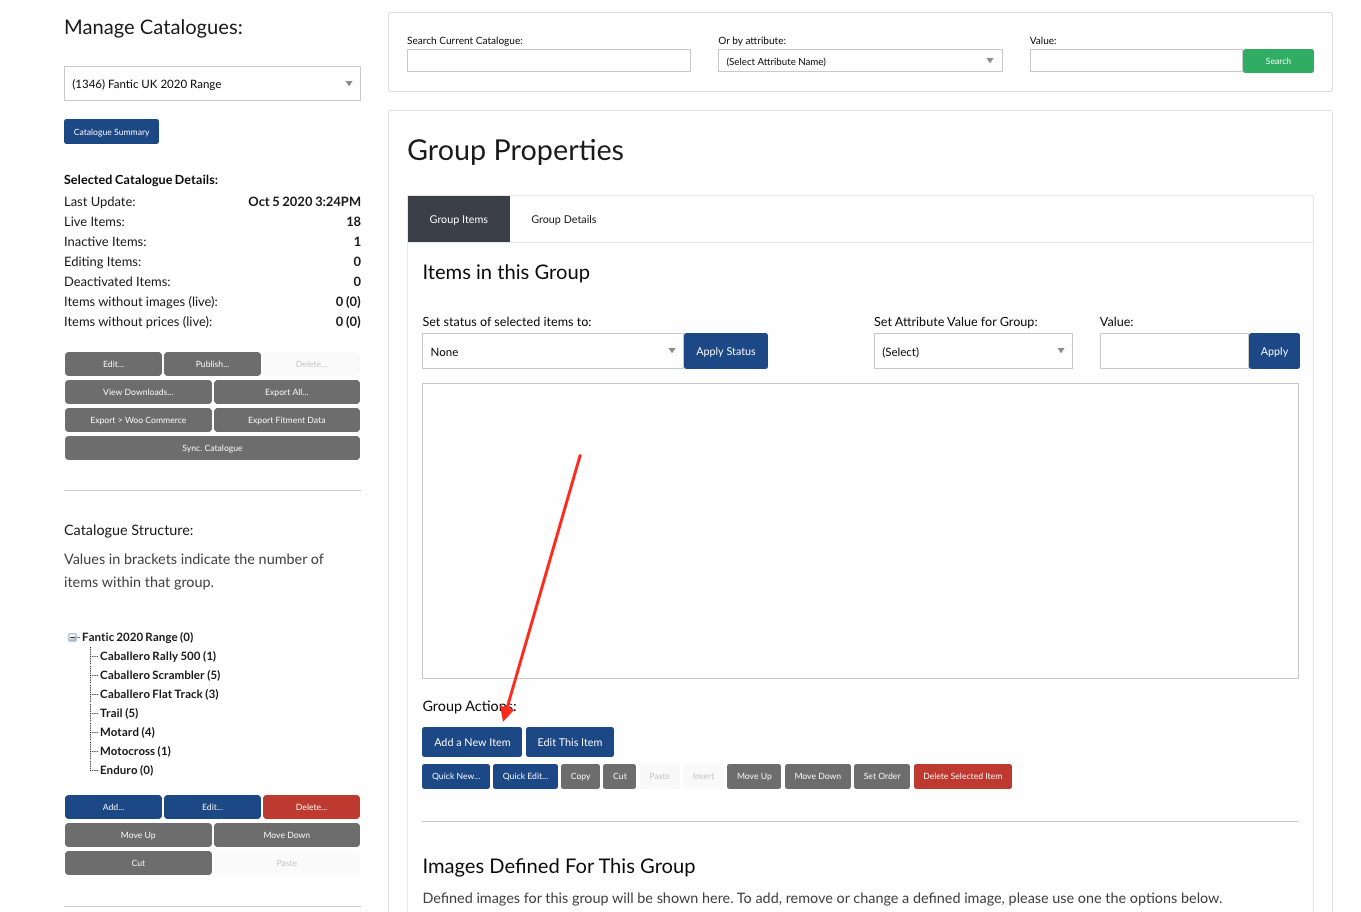Viewport: 1361px width, 912px height.
Task: Click the Add a New Item button
Action: [472, 742]
